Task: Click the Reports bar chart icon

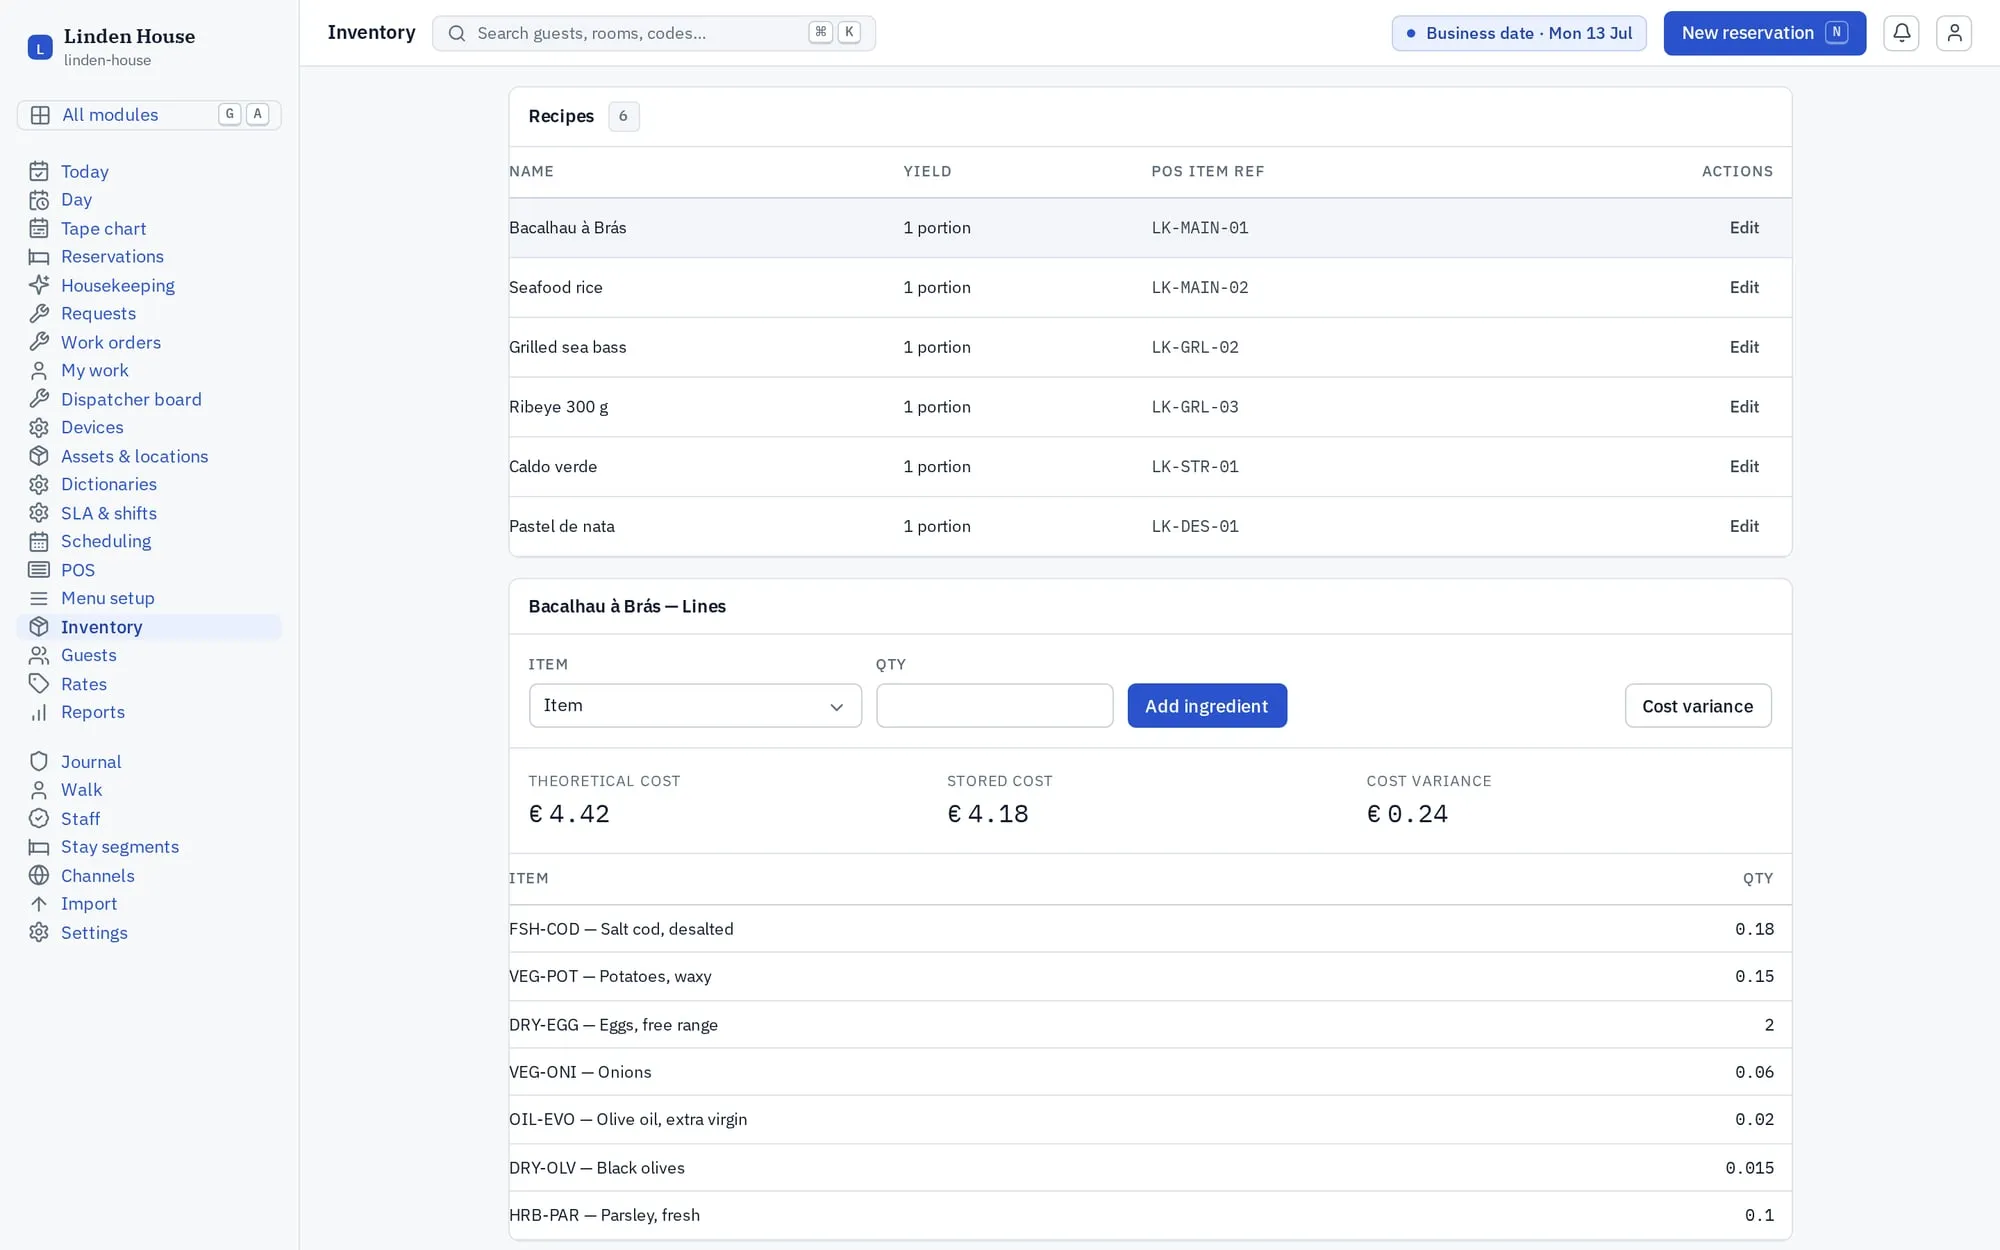Action: tap(39, 712)
